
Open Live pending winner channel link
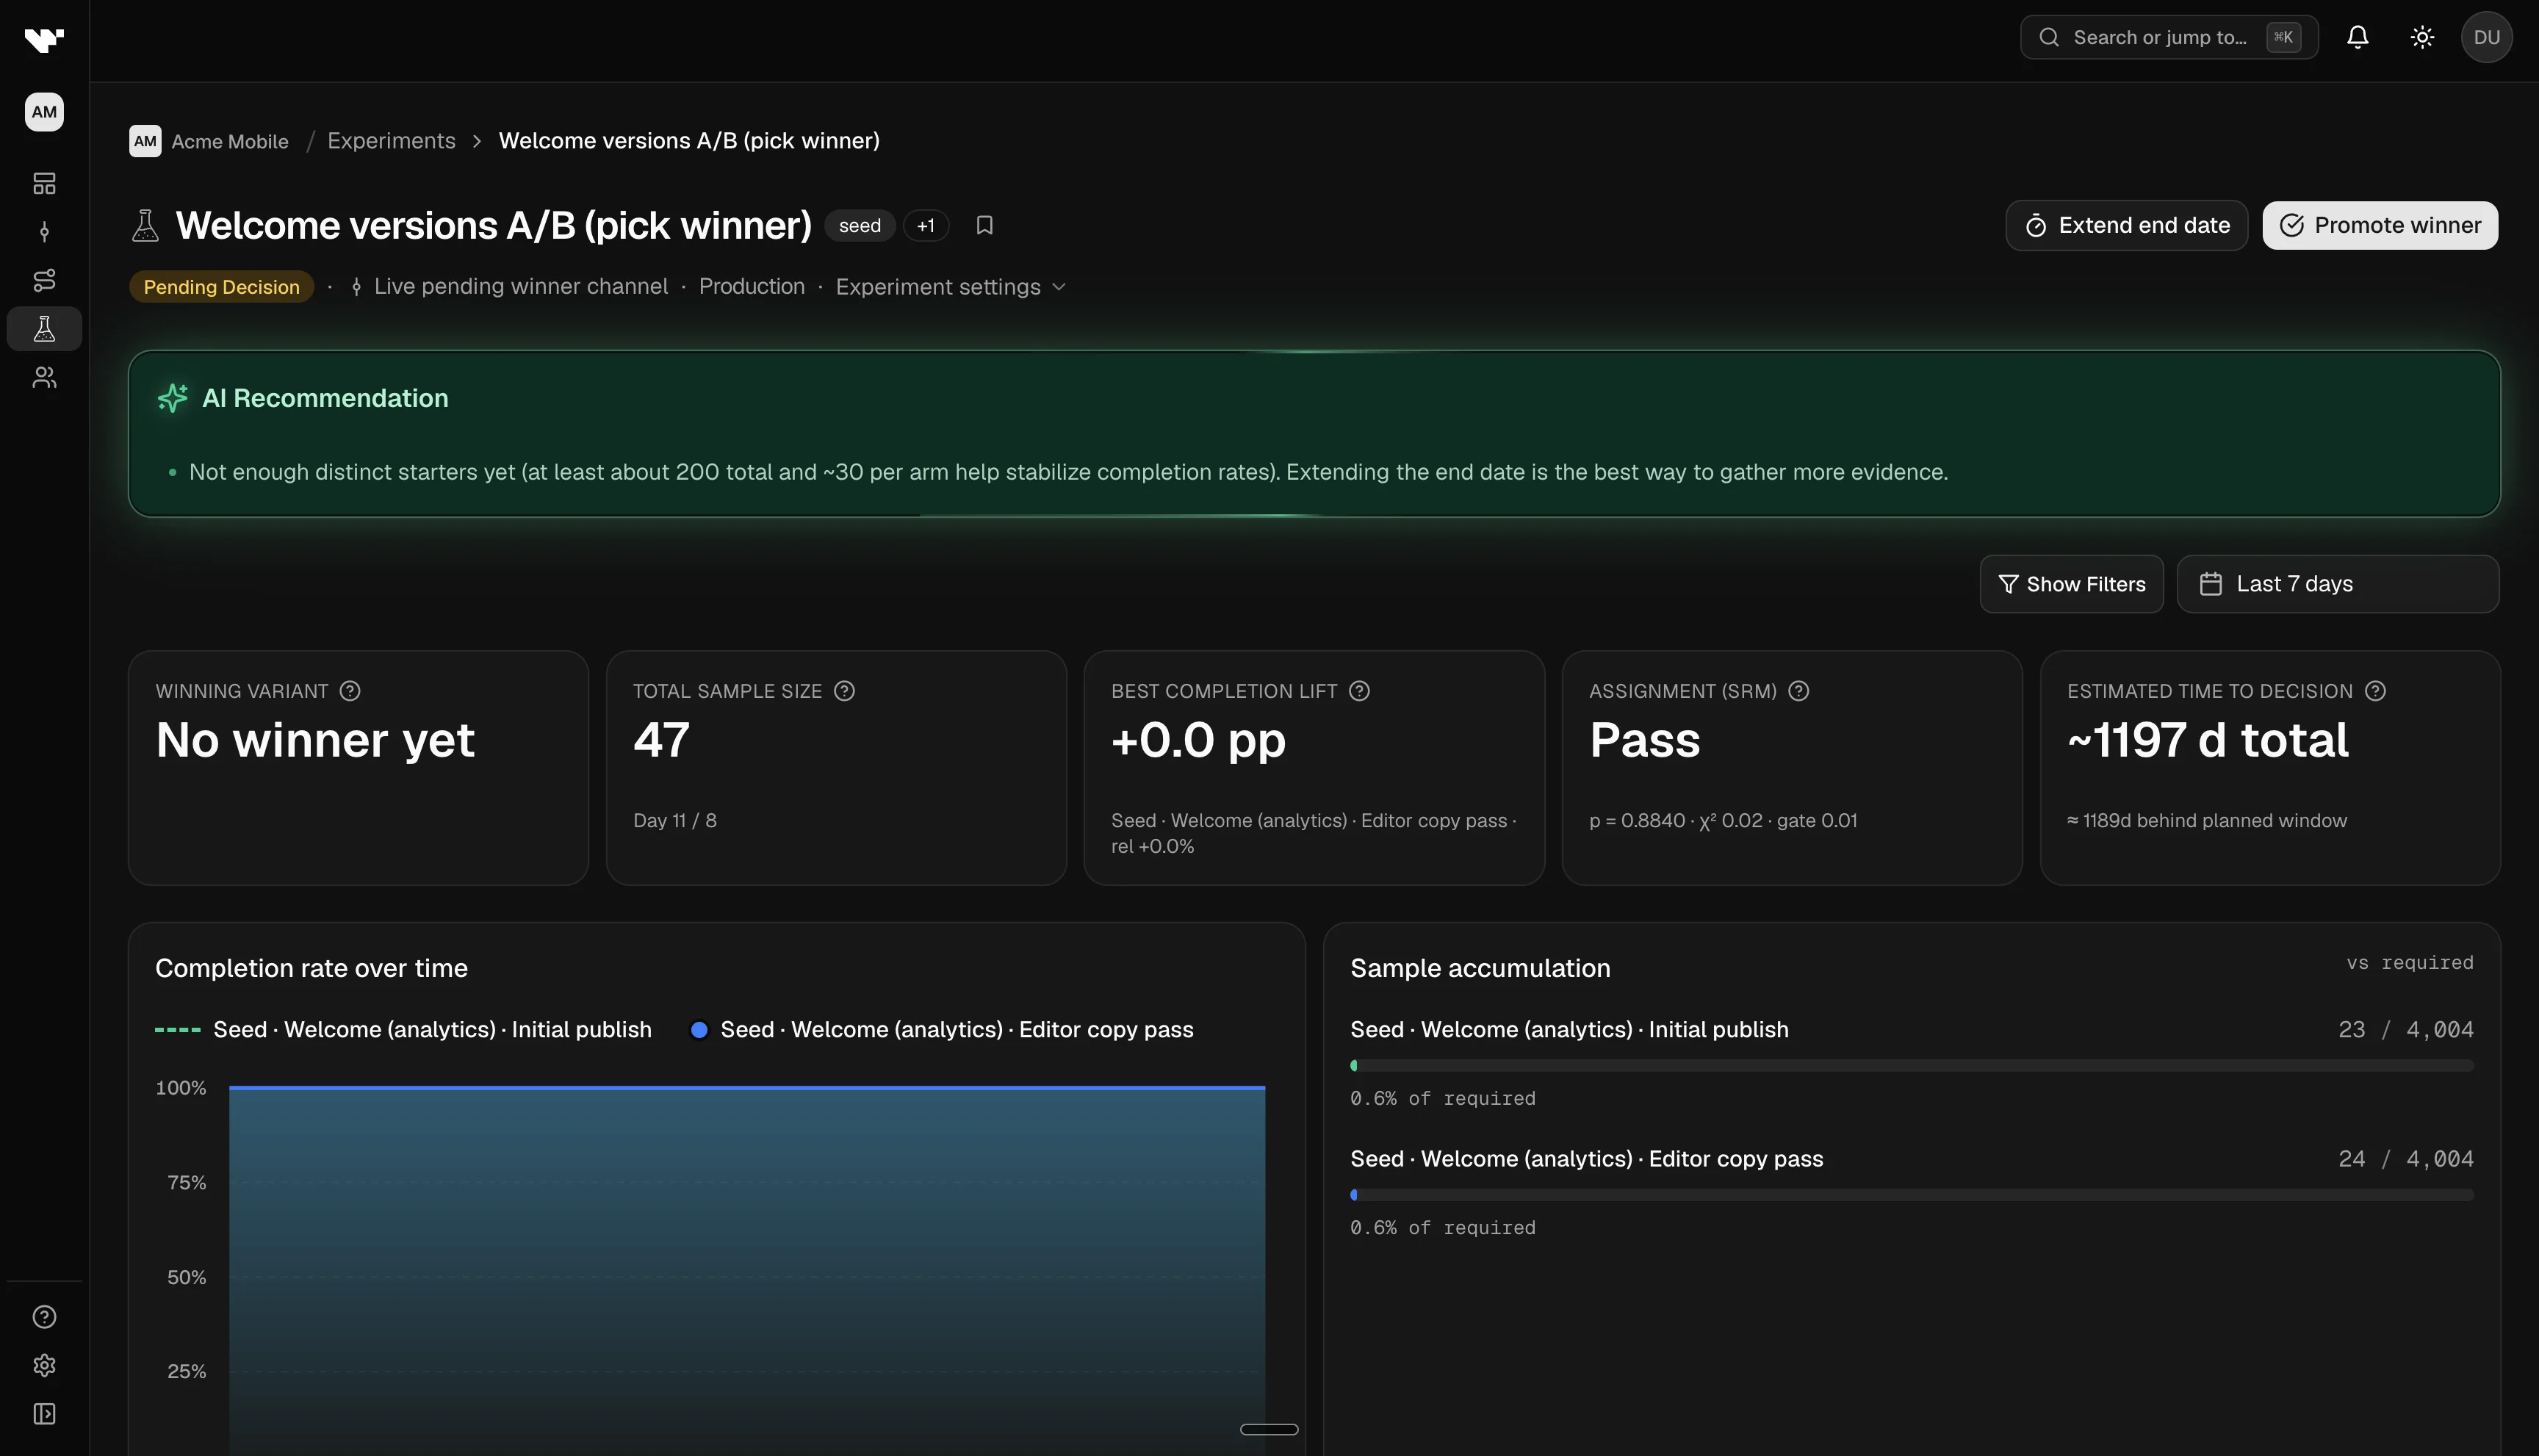(509, 287)
